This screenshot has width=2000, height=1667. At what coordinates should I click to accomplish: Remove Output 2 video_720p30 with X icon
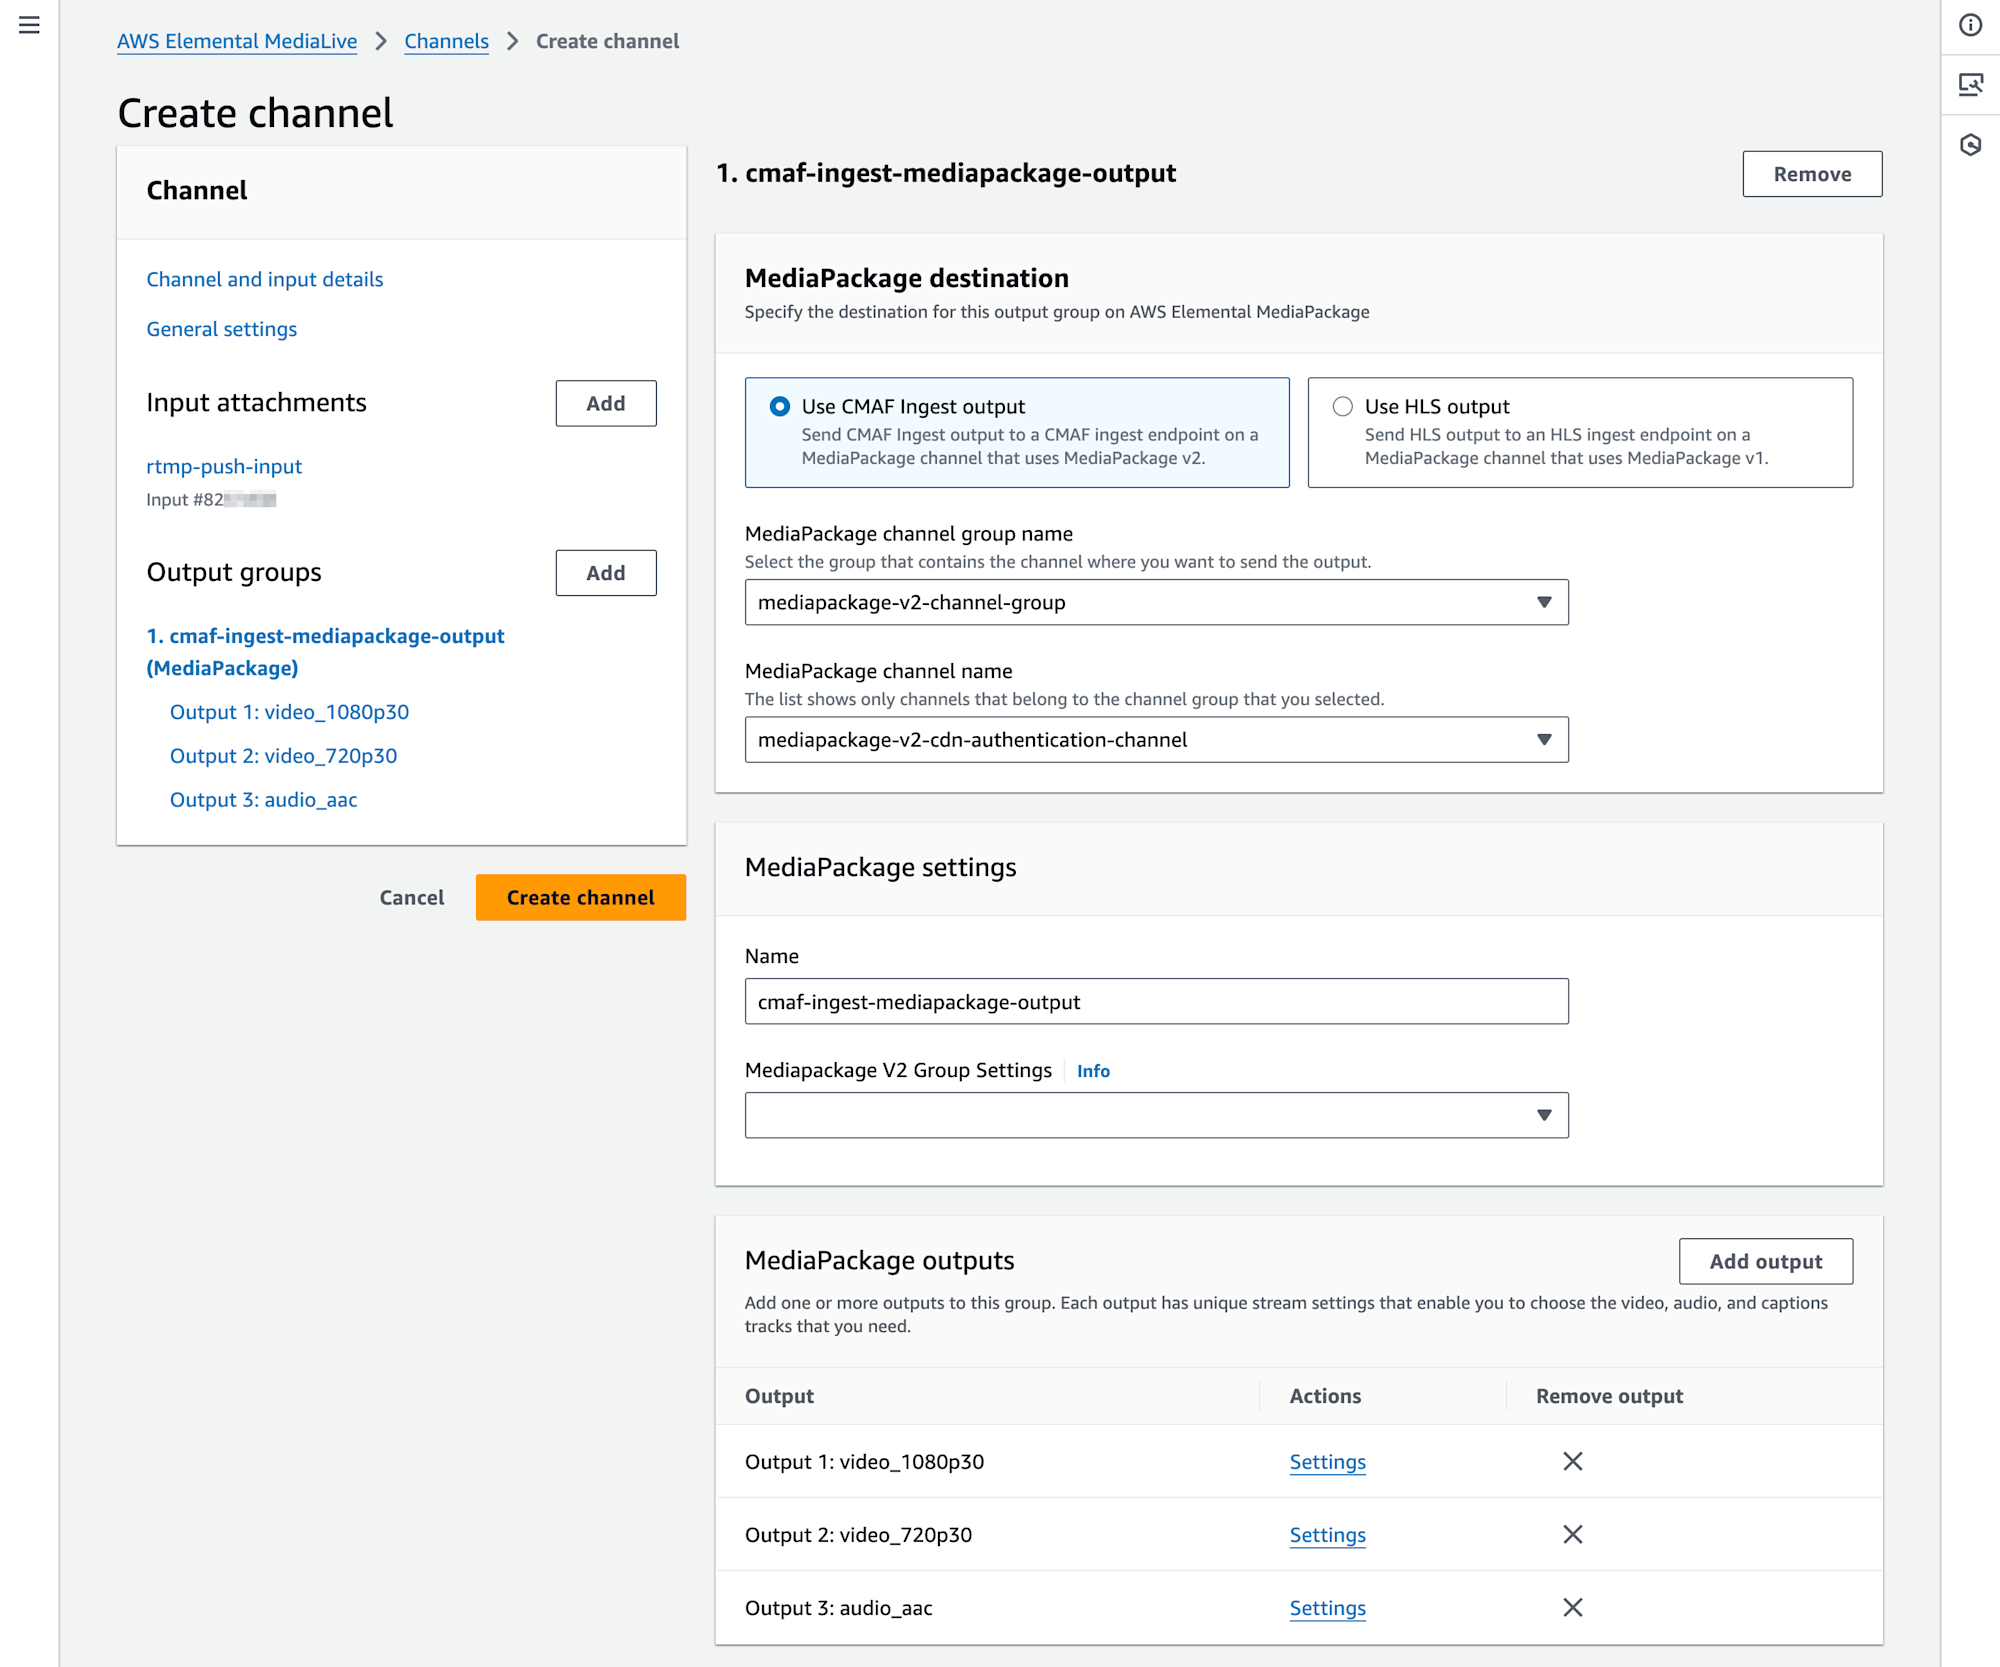1572,1534
